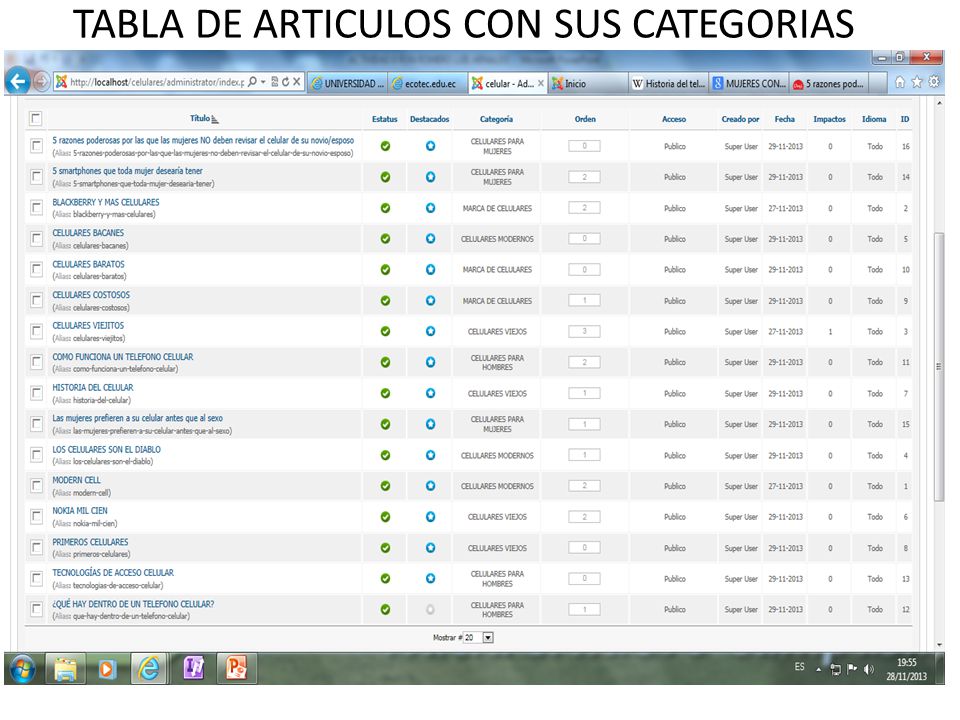Tick the CELULARES BARATOS row checkbox
Screen dimensions: 960x720
click(x=37, y=269)
